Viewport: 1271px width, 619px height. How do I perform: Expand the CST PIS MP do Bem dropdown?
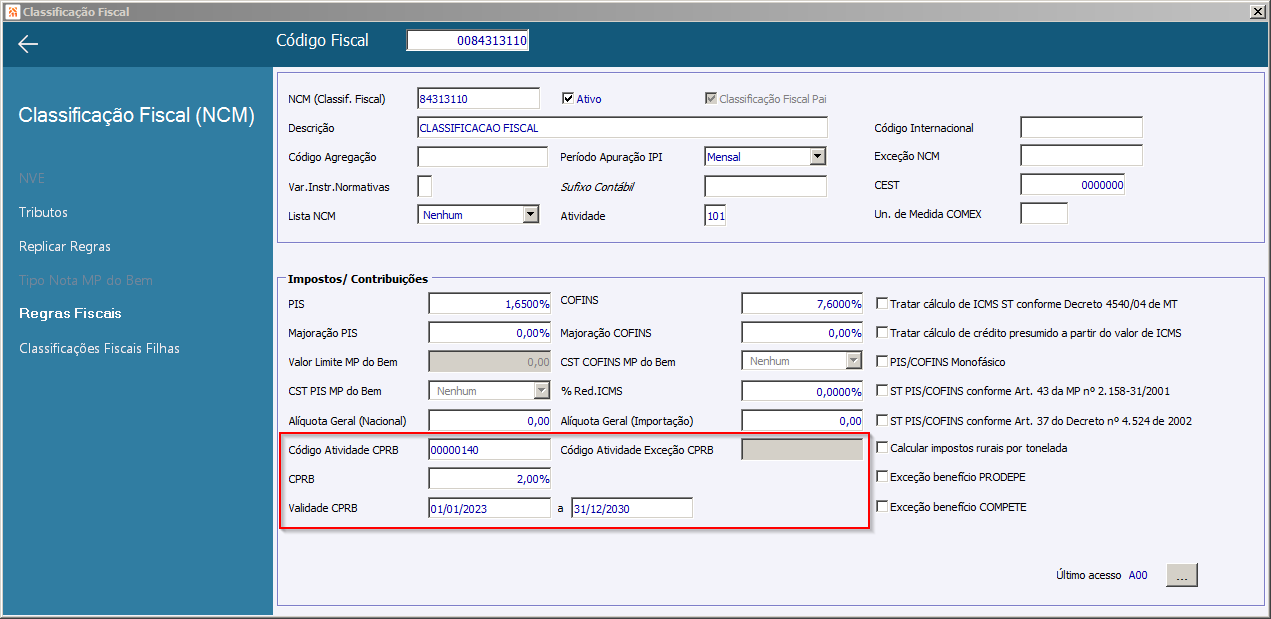click(x=541, y=391)
